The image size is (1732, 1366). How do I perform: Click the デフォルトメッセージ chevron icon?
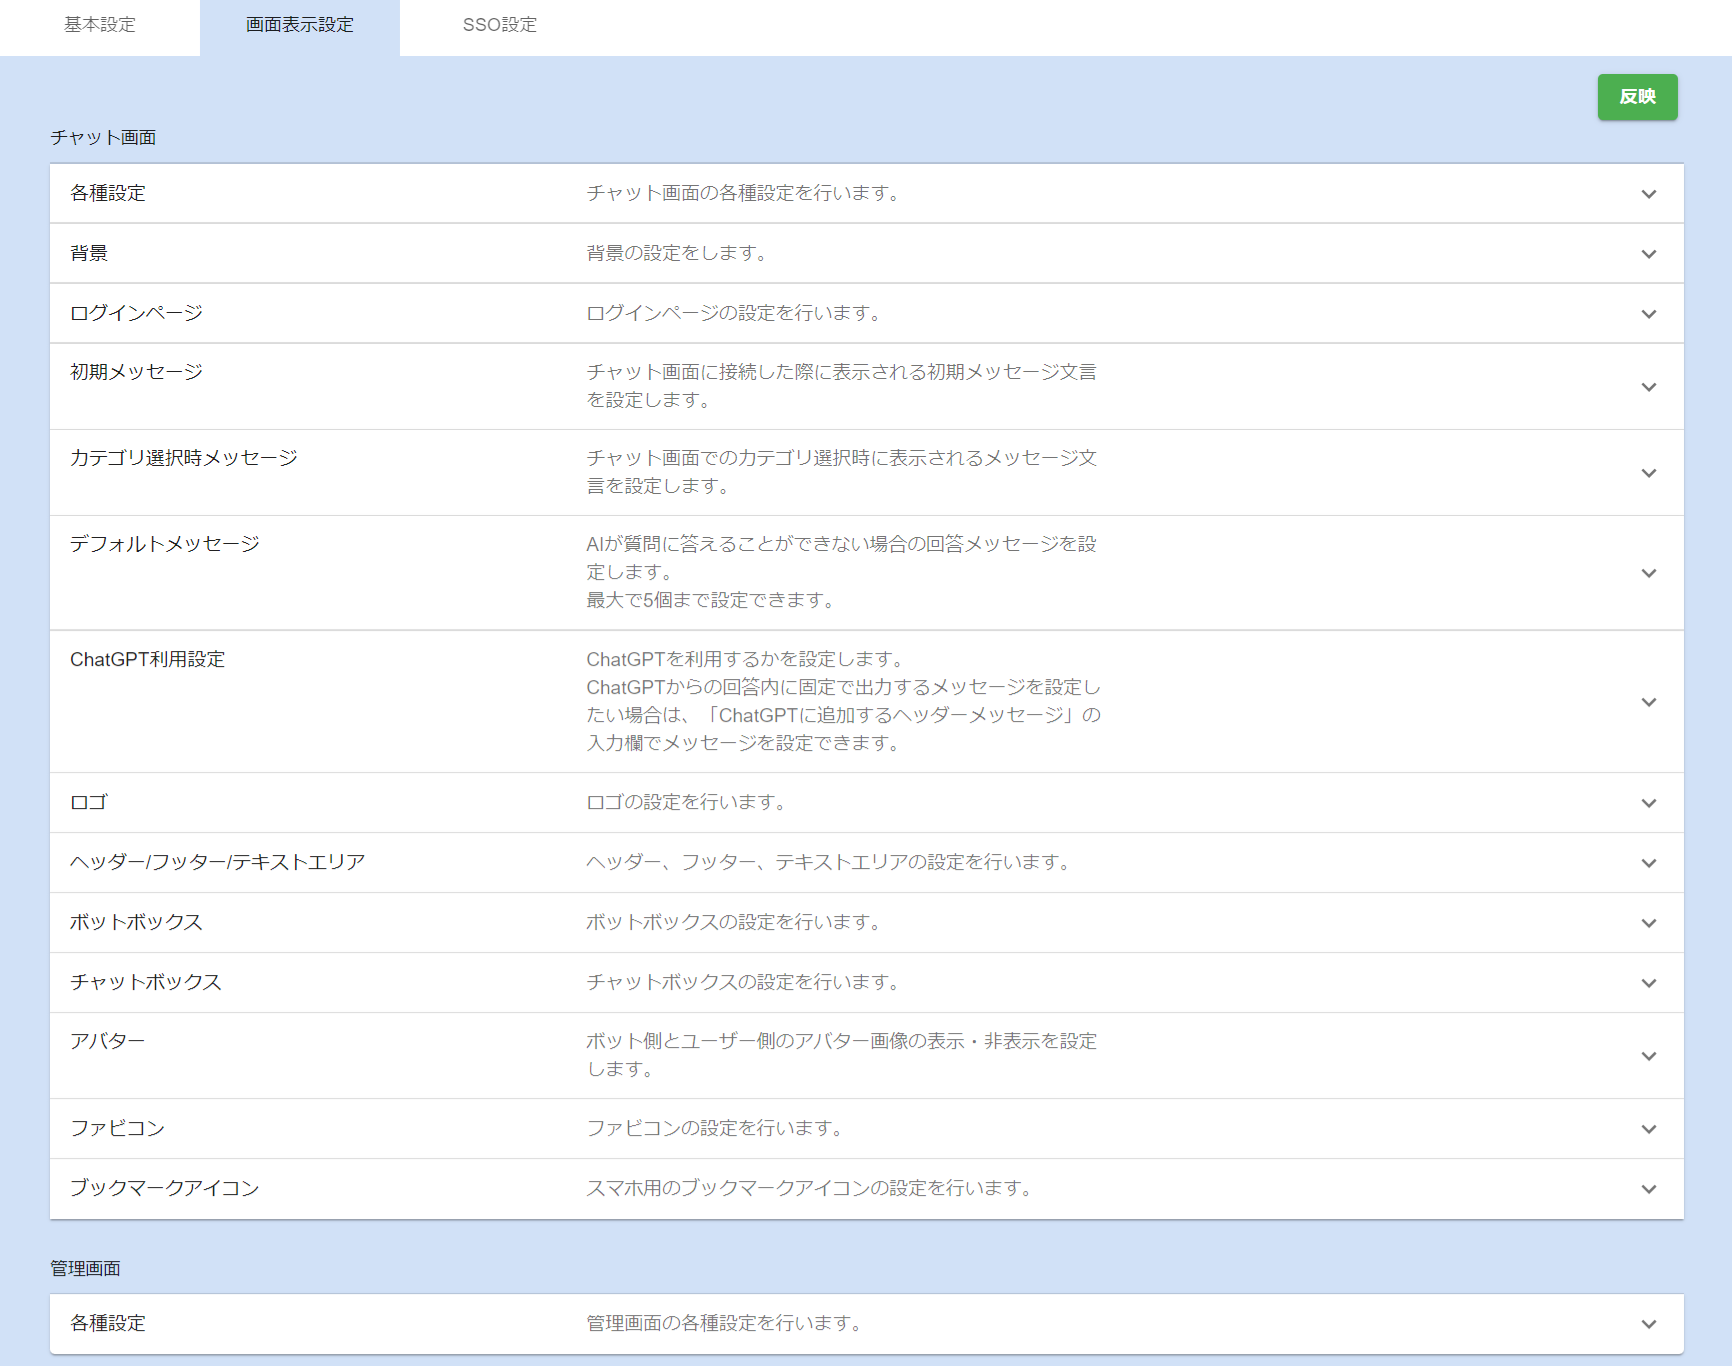[x=1648, y=573]
